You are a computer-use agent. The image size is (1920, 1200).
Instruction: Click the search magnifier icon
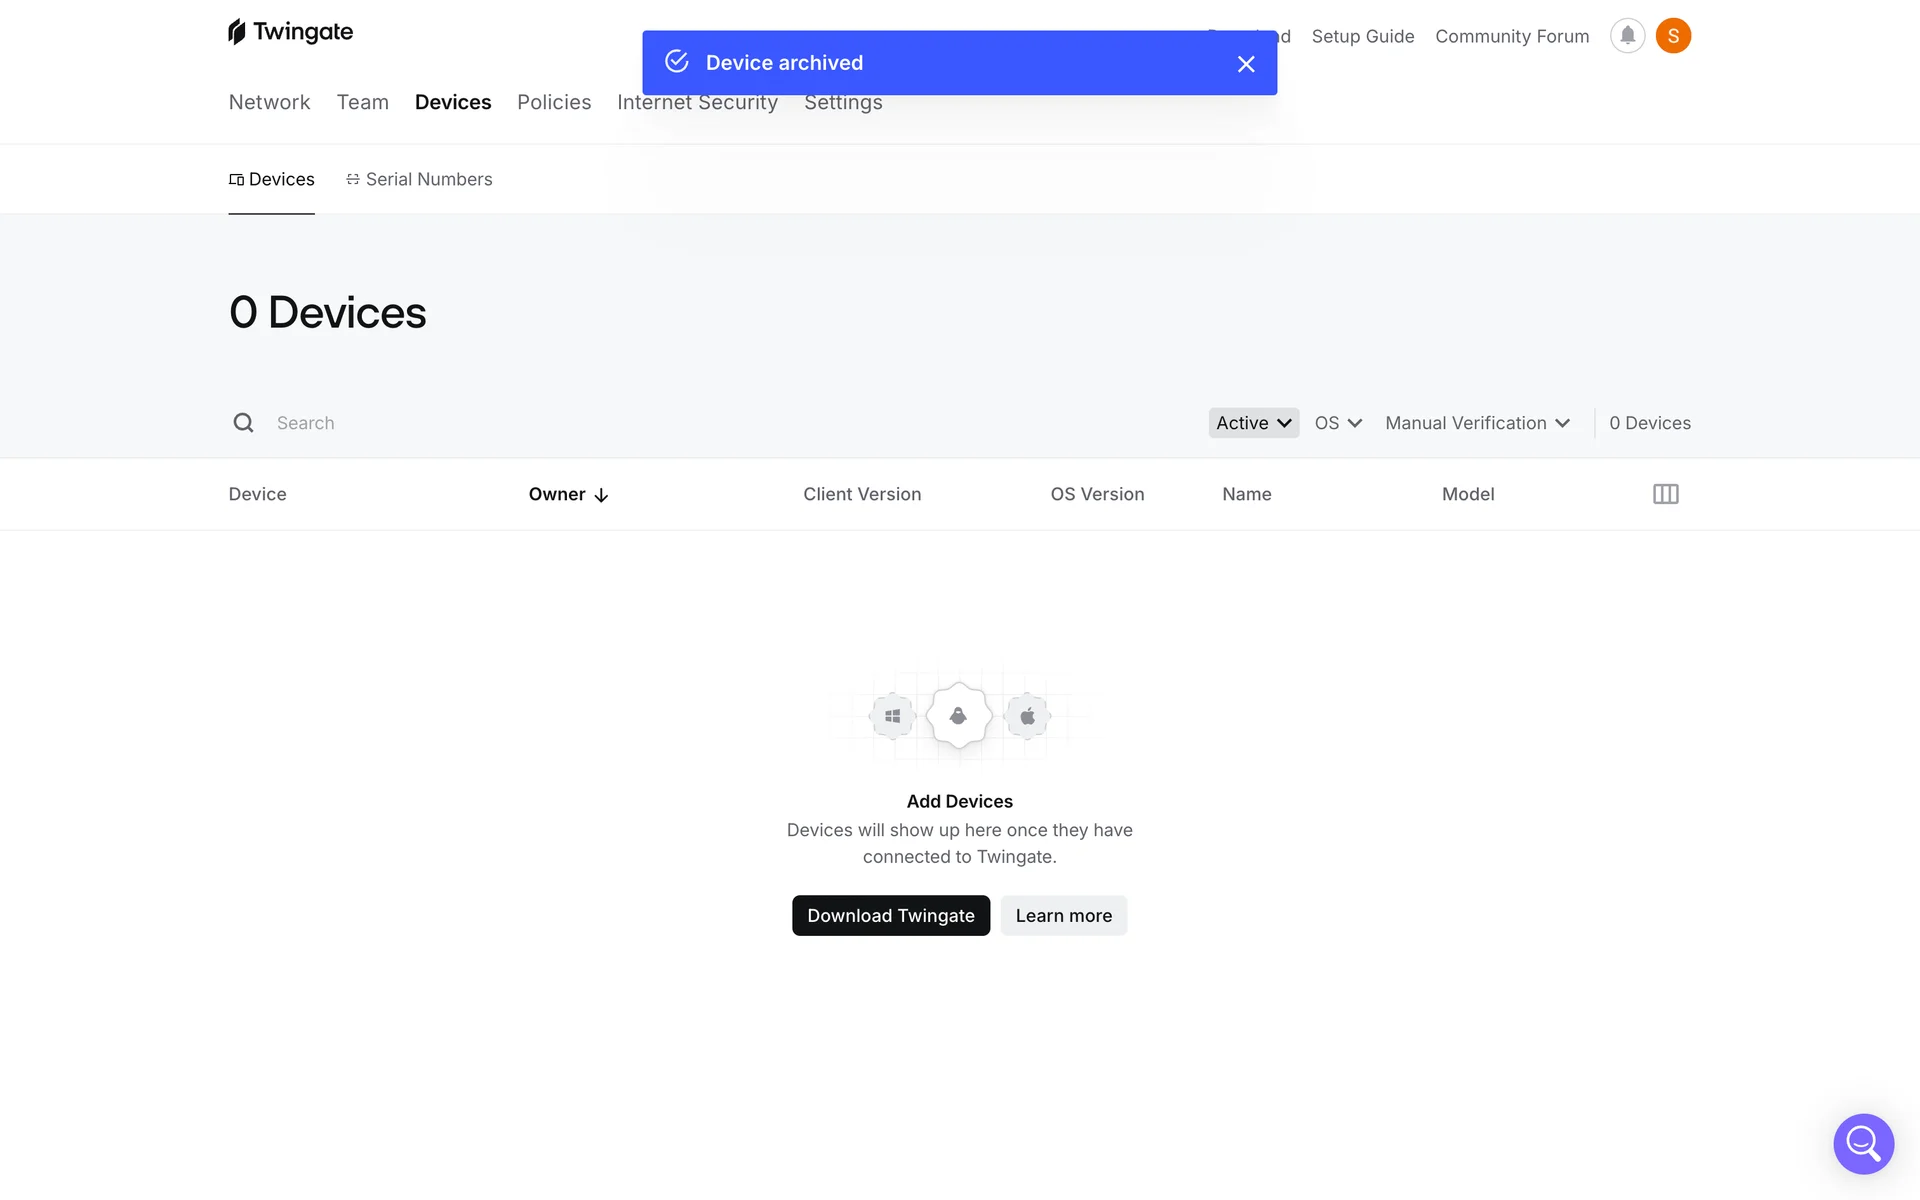(x=243, y=423)
